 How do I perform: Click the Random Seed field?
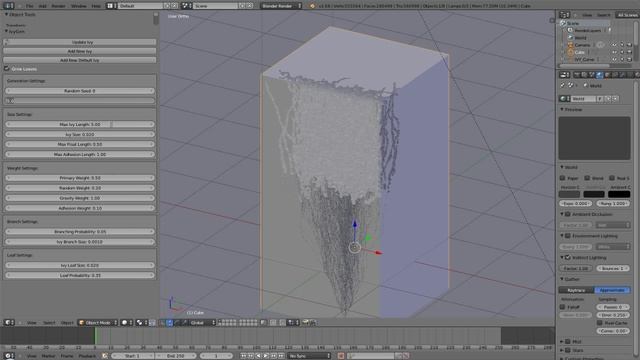coord(80,91)
